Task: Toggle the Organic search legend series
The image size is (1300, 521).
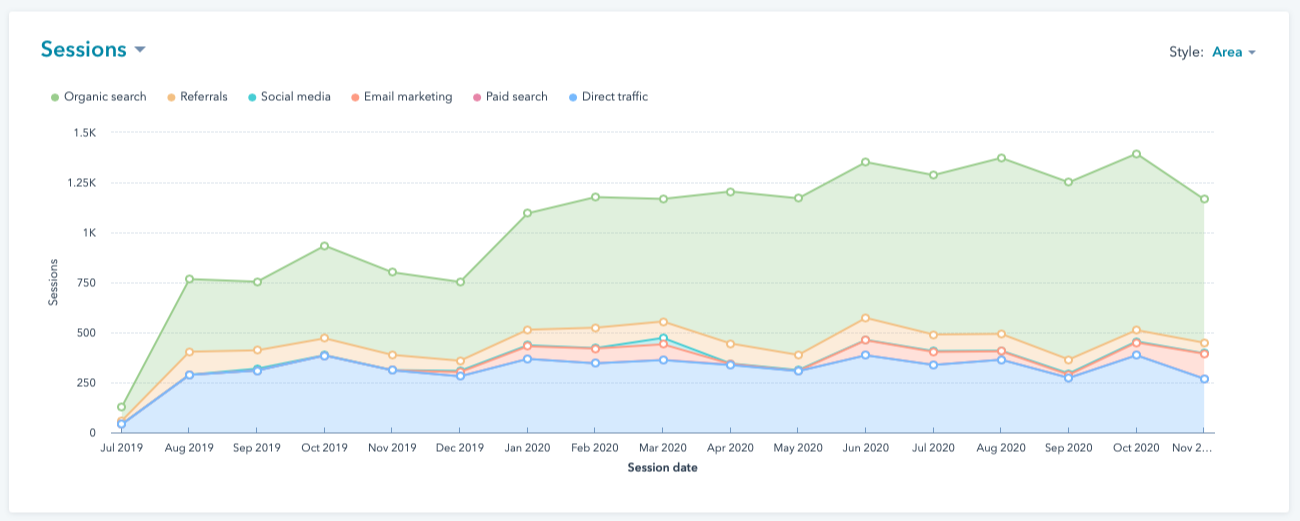Action: (x=98, y=97)
